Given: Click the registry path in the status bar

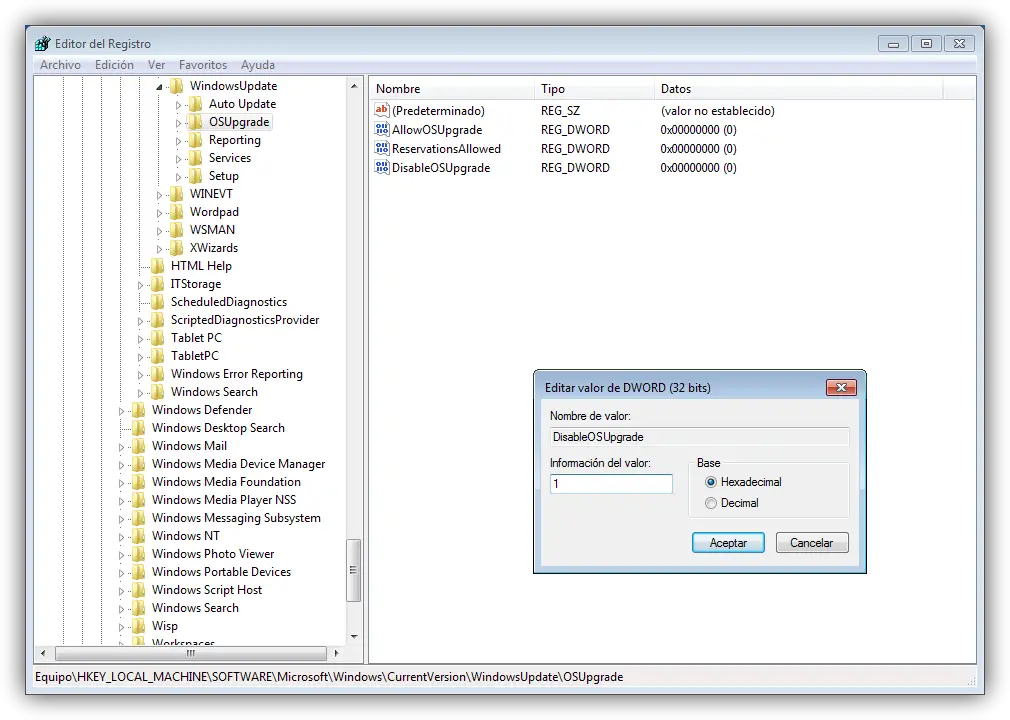Looking at the screenshot, I should pyautogui.click(x=329, y=677).
